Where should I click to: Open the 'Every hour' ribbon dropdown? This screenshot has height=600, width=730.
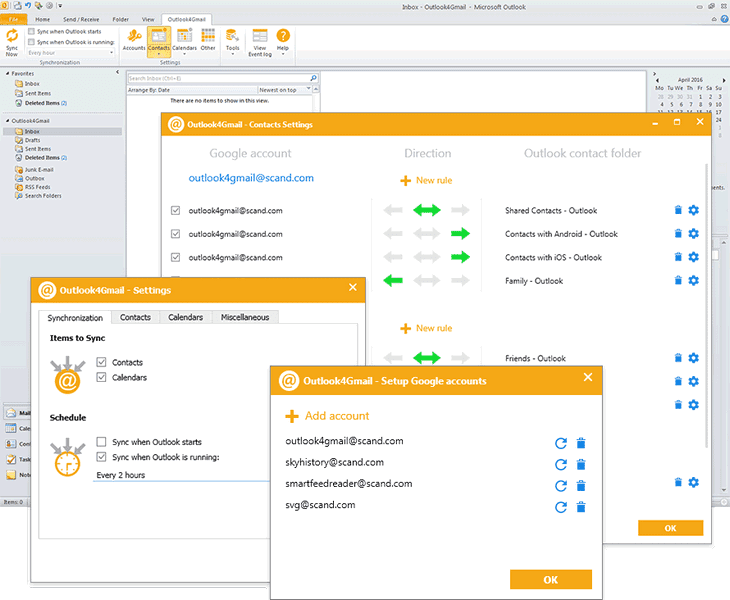(71, 53)
